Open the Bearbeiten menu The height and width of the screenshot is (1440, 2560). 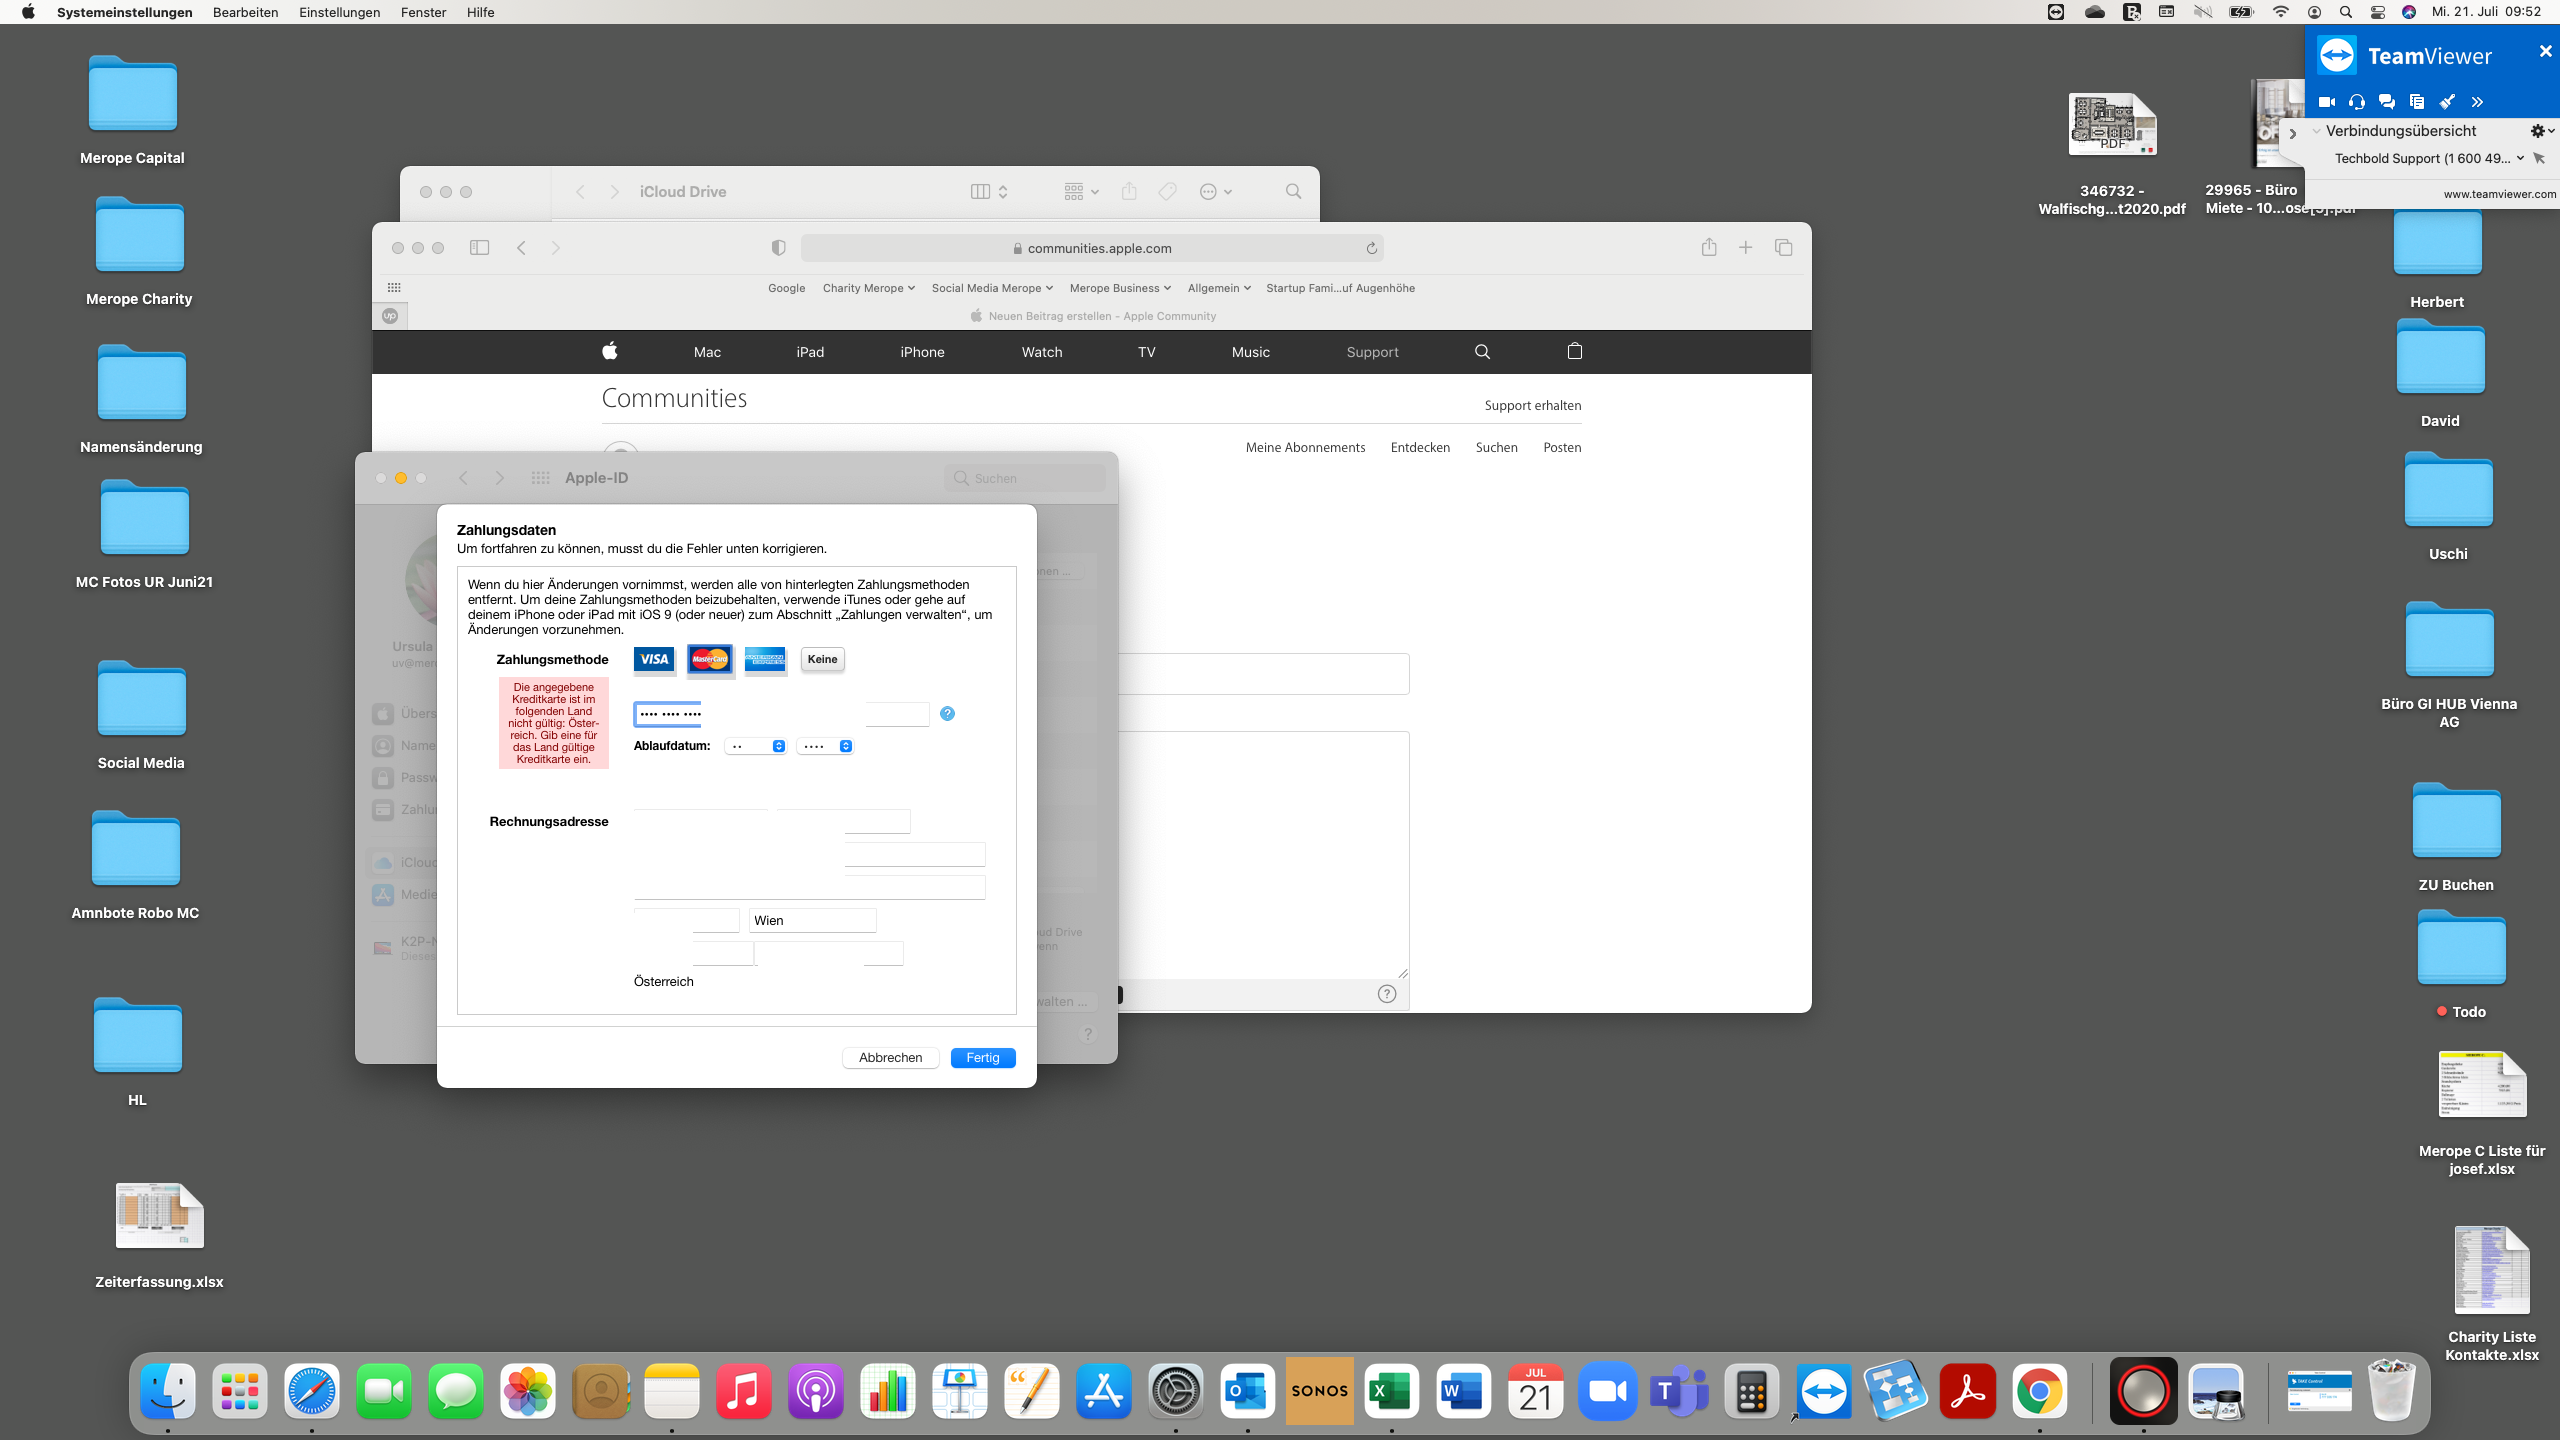click(245, 12)
